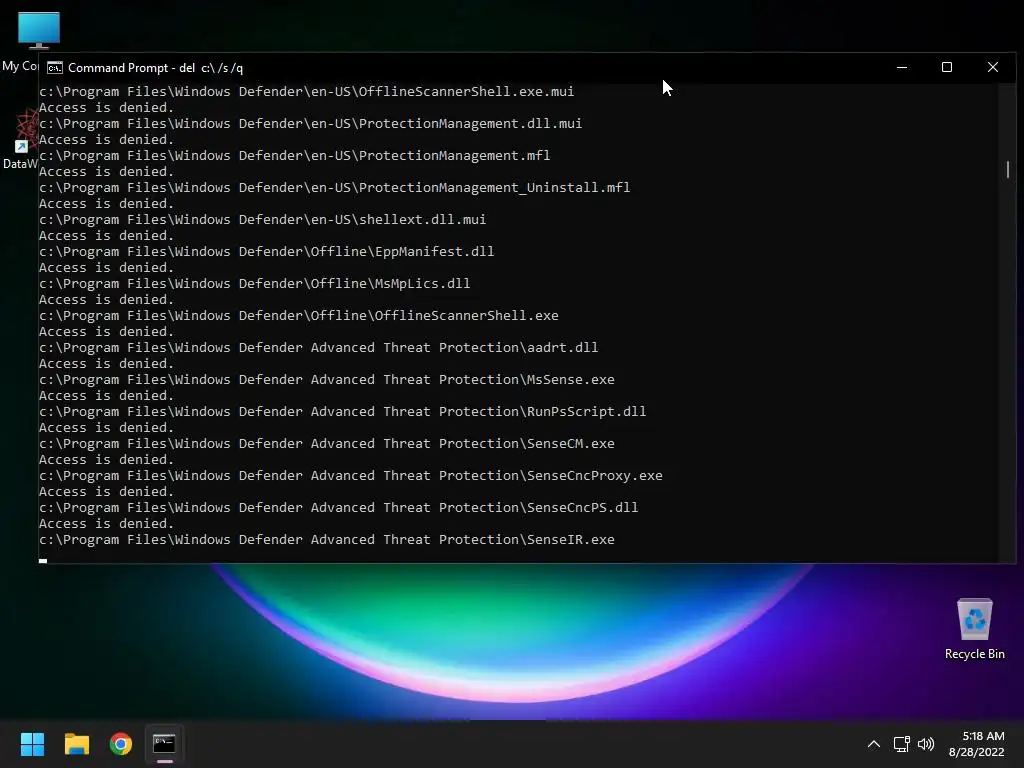Click the ProtectionManagement.dll.mui path line
Image resolution: width=1024 pixels, height=768 pixels.
click(x=310, y=123)
